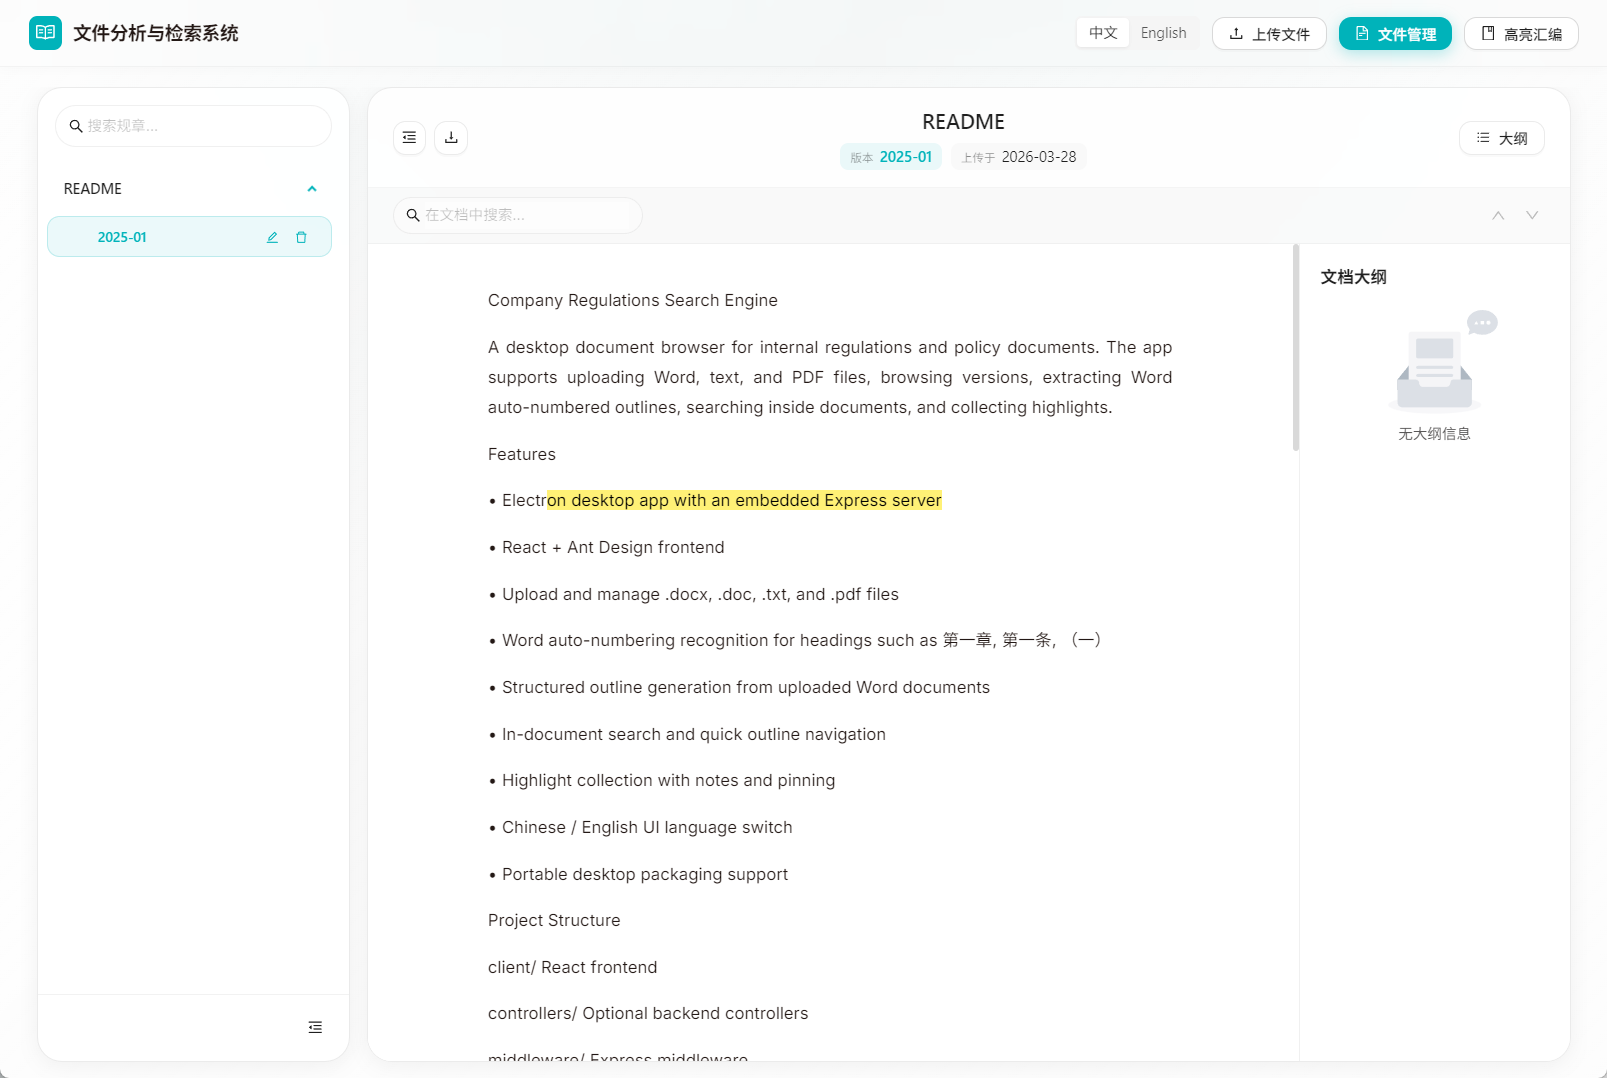Click the download icon in document header
This screenshot has width=1607, height=1078.
451,138
